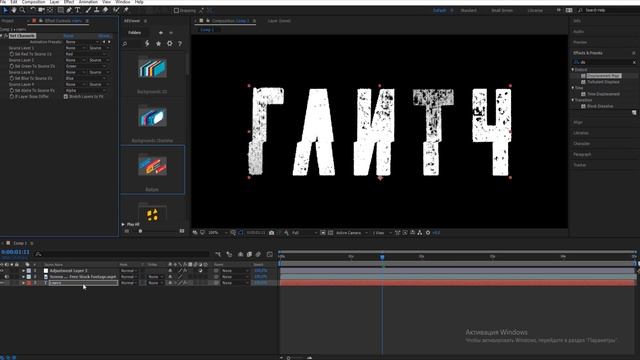The image size is (640, 360).
Task: Toggle the Snapping checkbox
Action: (176, 11)
